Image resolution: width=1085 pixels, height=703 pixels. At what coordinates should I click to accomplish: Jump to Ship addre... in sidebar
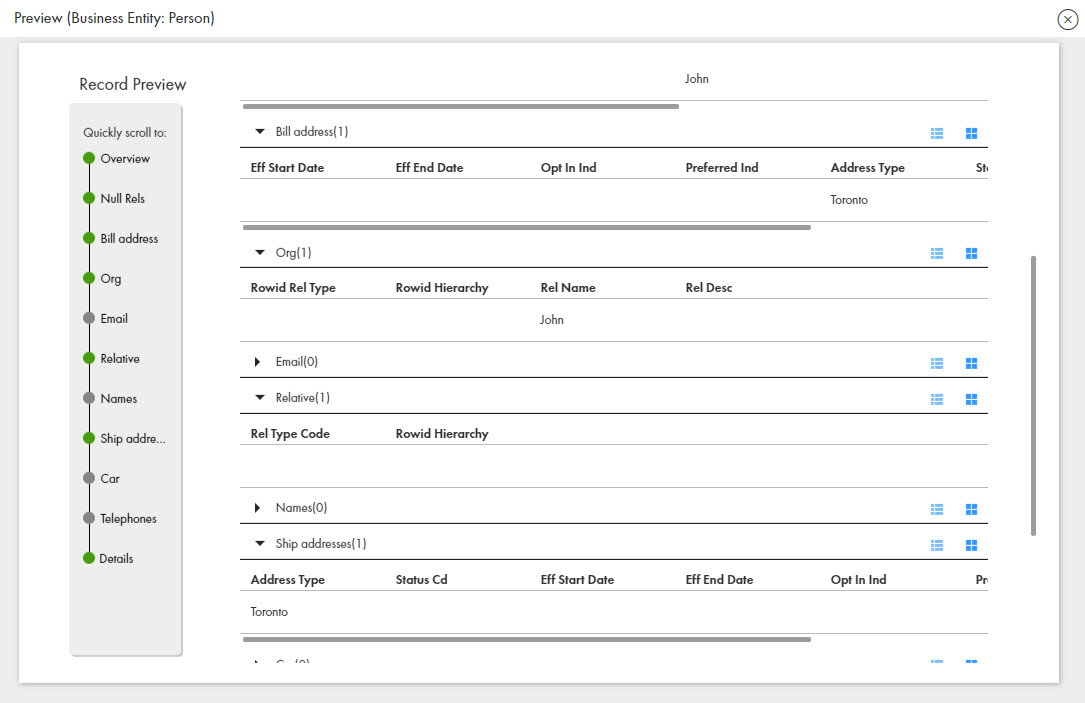(132, 439)
